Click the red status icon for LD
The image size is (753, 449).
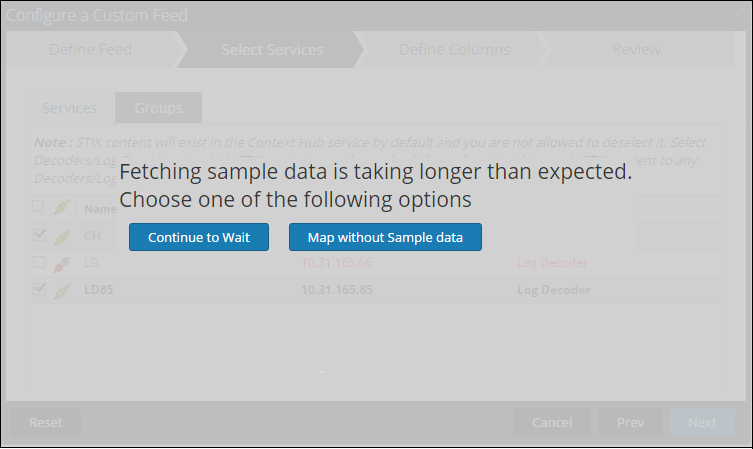pyautogui.click(x=62, y=263)
